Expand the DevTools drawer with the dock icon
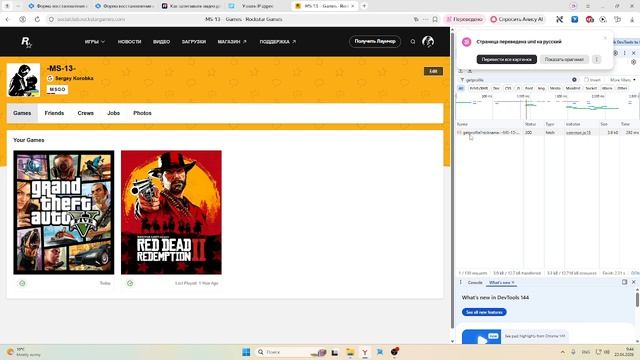Image resolution: width=640 pixels, height=360 pixels. [624, 282]
